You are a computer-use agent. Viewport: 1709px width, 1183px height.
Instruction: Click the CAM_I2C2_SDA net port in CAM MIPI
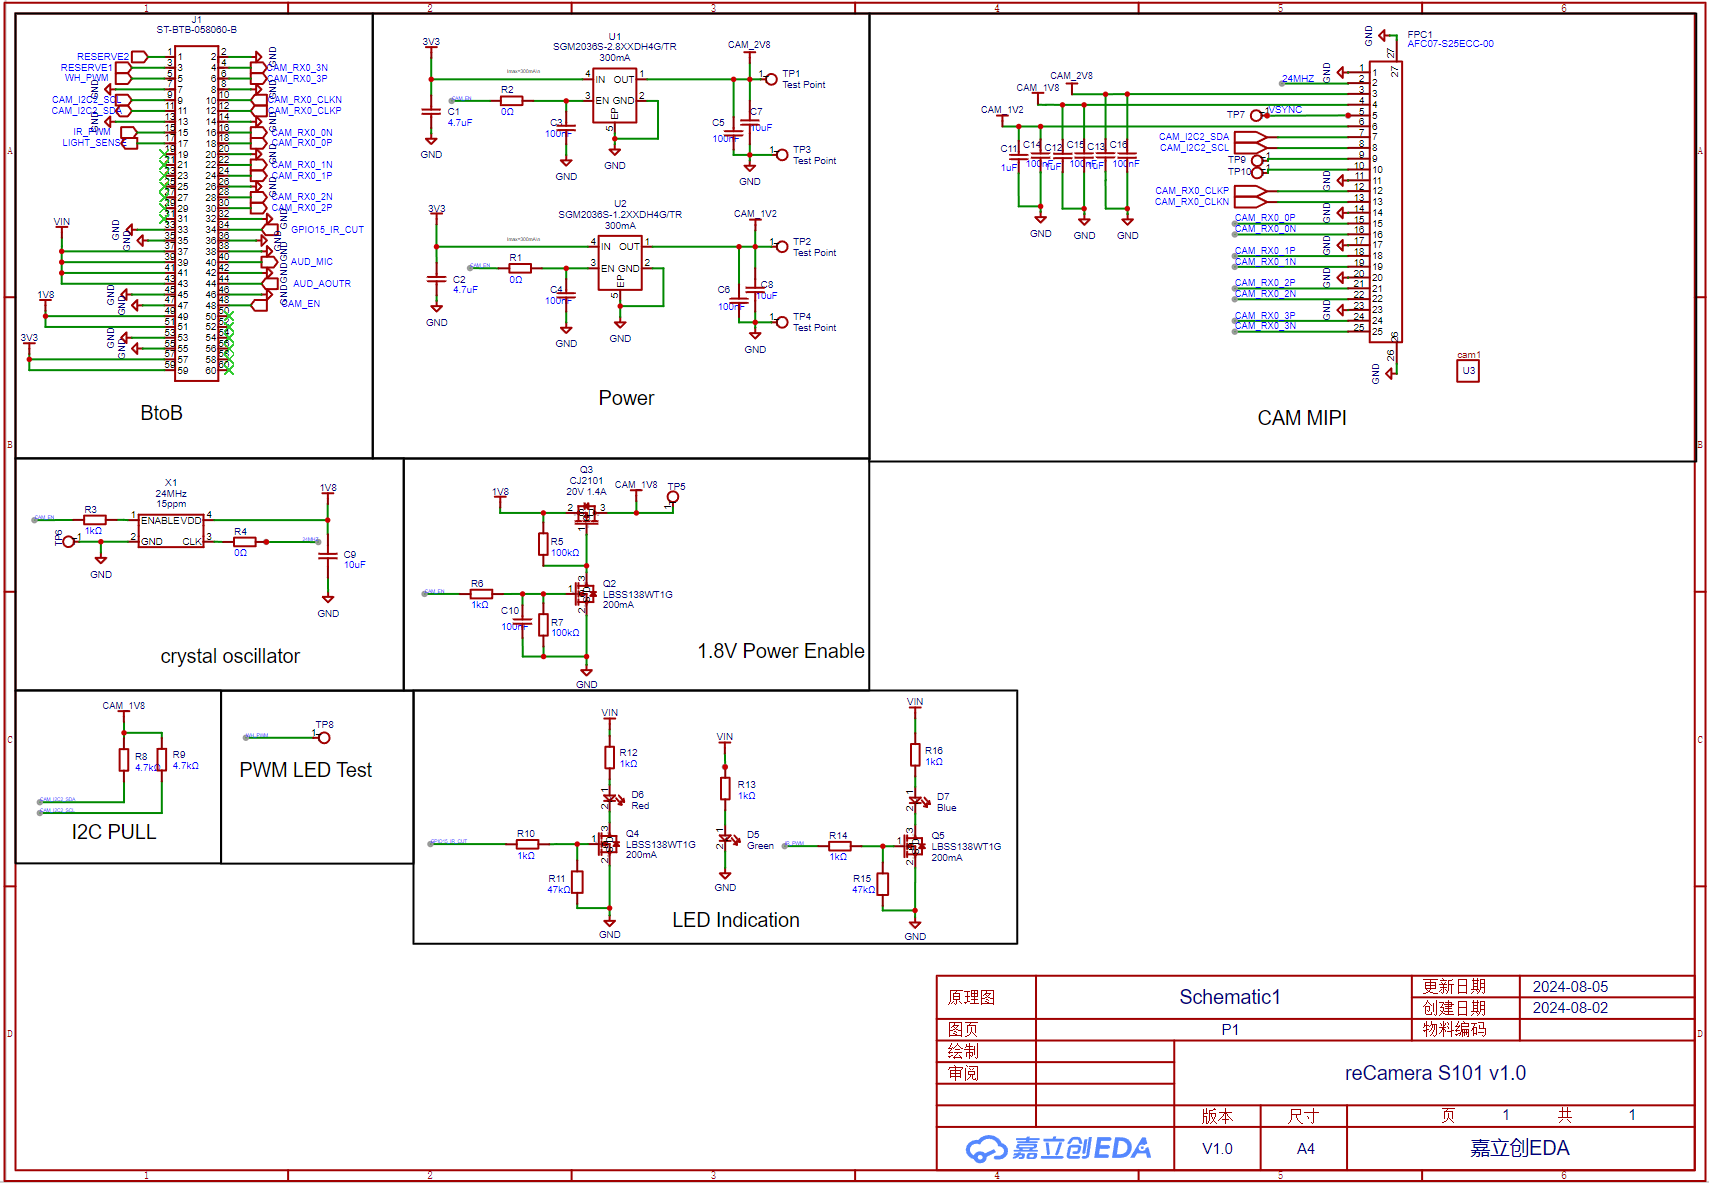(x=1194, y=137)
